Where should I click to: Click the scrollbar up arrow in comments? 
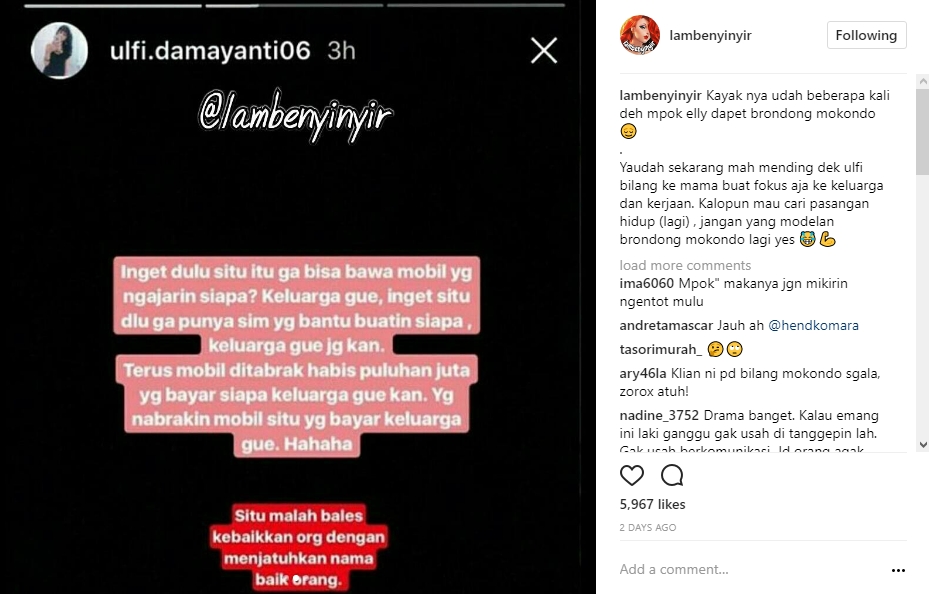pyautogui.click(x=922, y=81)
